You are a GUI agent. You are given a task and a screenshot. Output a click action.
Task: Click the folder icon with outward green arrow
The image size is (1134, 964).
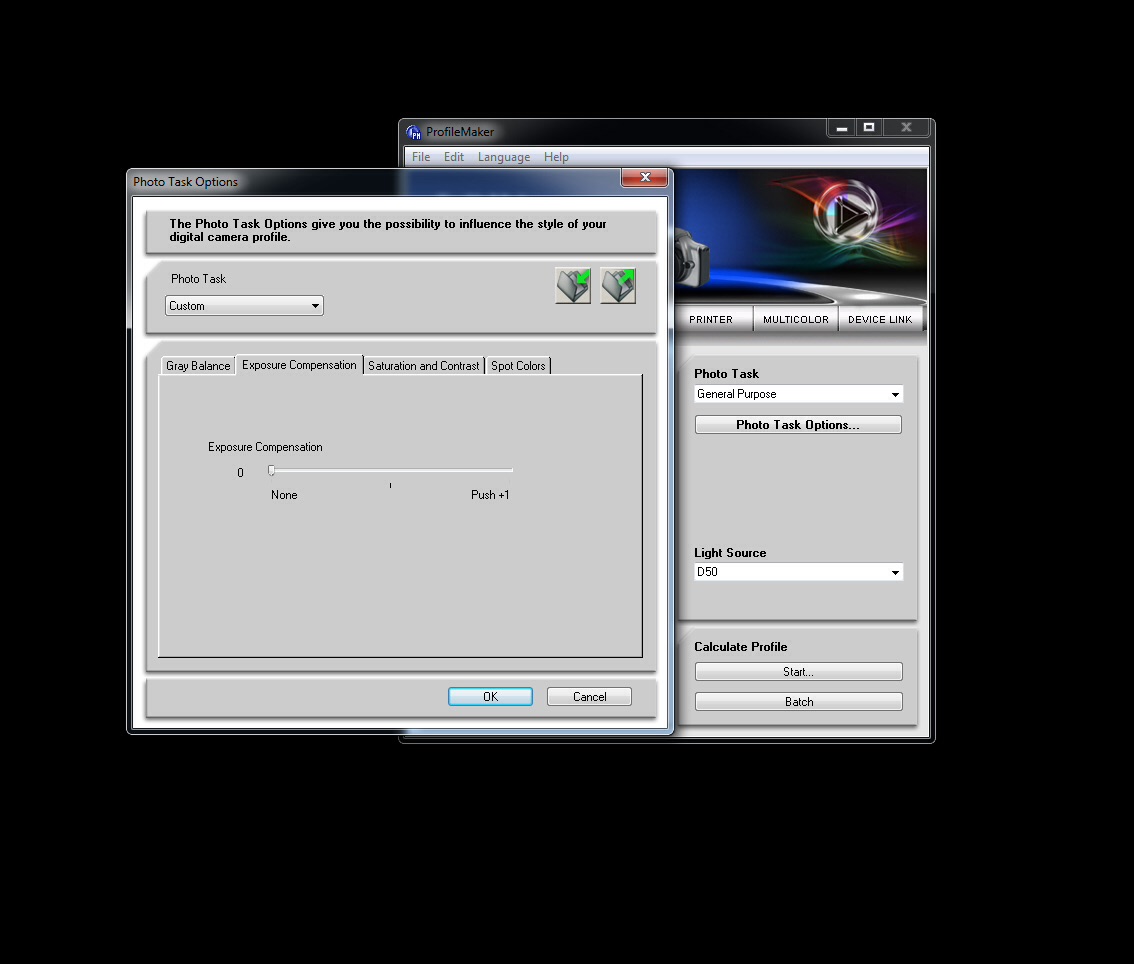tap(618, 286)
